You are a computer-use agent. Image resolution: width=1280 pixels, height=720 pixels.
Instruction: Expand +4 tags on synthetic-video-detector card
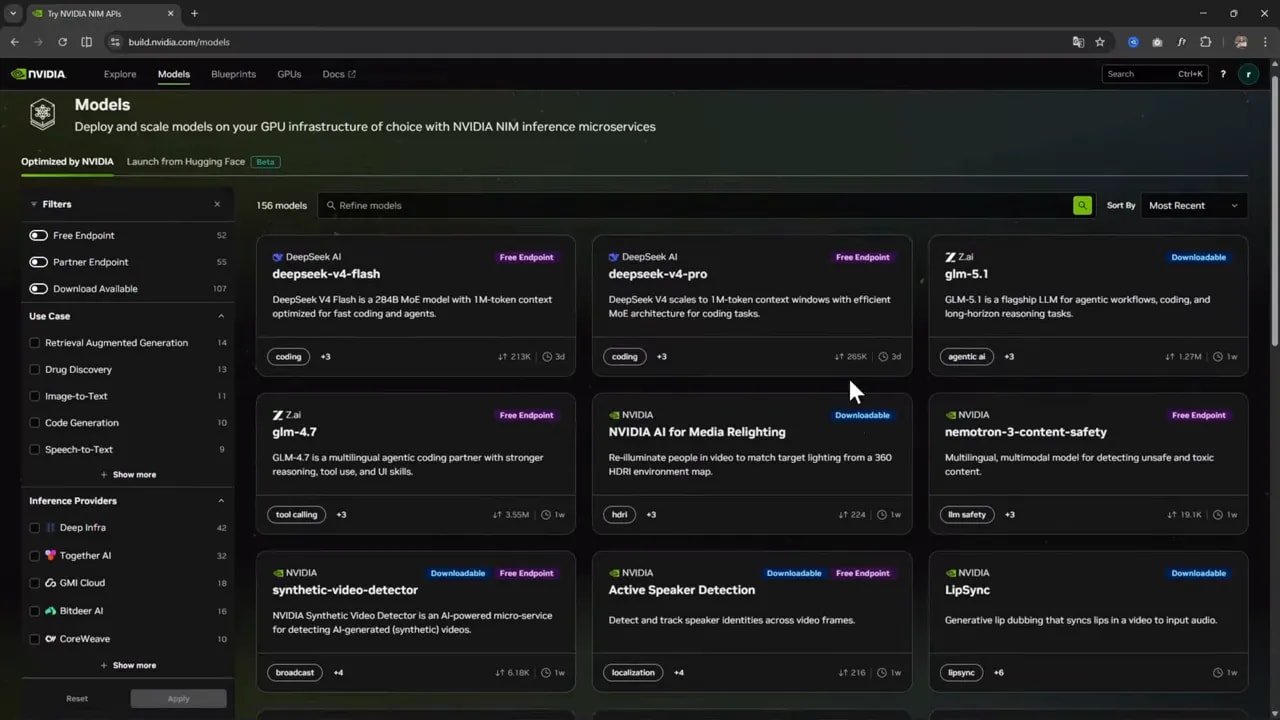338,673
